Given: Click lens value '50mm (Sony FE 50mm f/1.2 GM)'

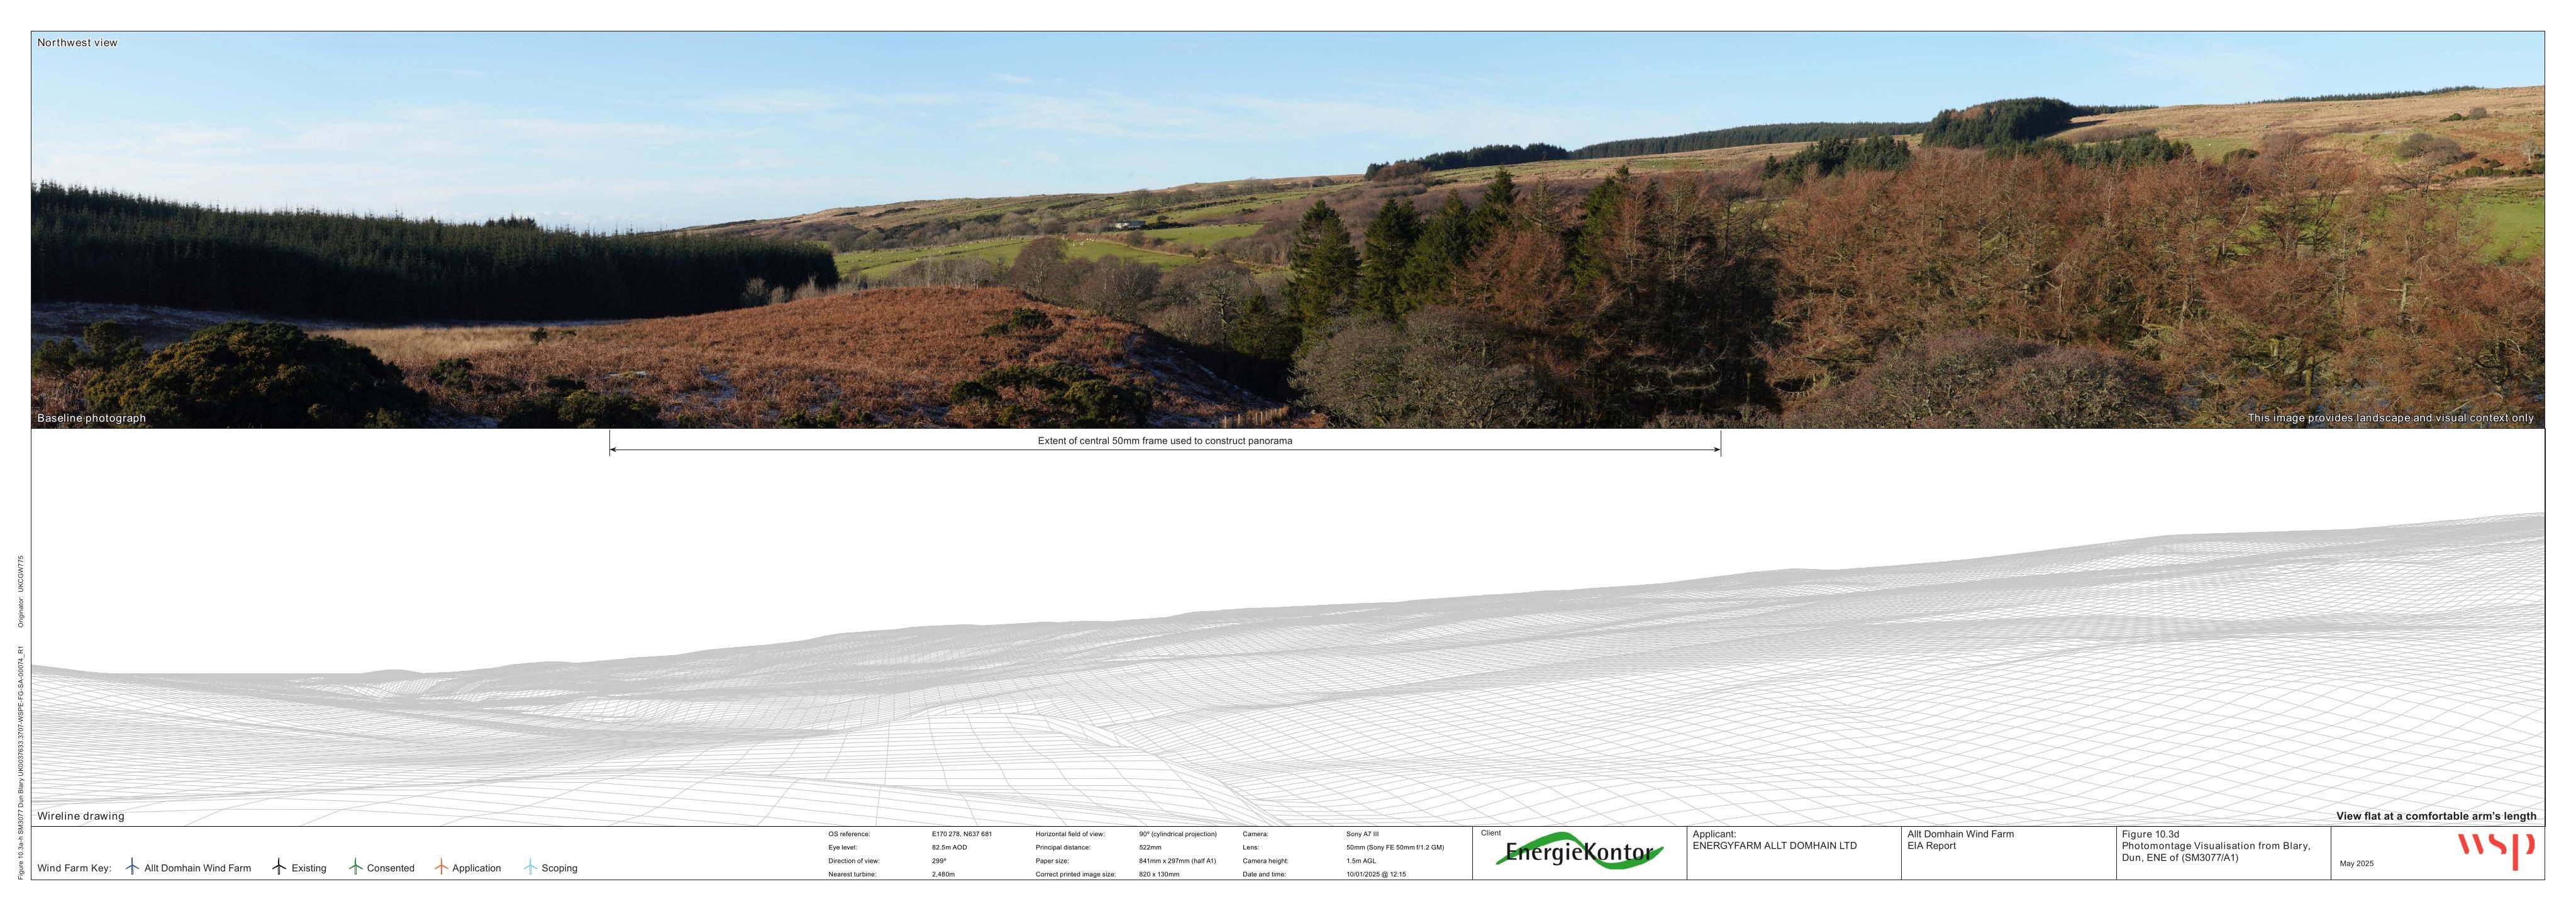Looking at the screenshot, I should pos(1395,847).
